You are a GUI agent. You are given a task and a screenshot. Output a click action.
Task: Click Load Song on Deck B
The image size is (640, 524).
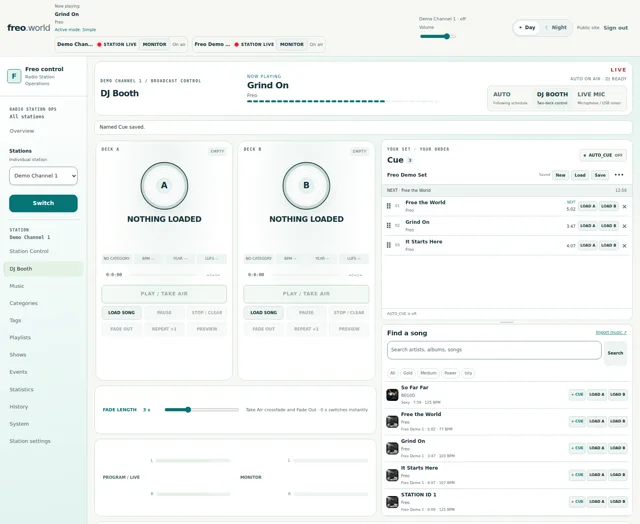(263, 313)
